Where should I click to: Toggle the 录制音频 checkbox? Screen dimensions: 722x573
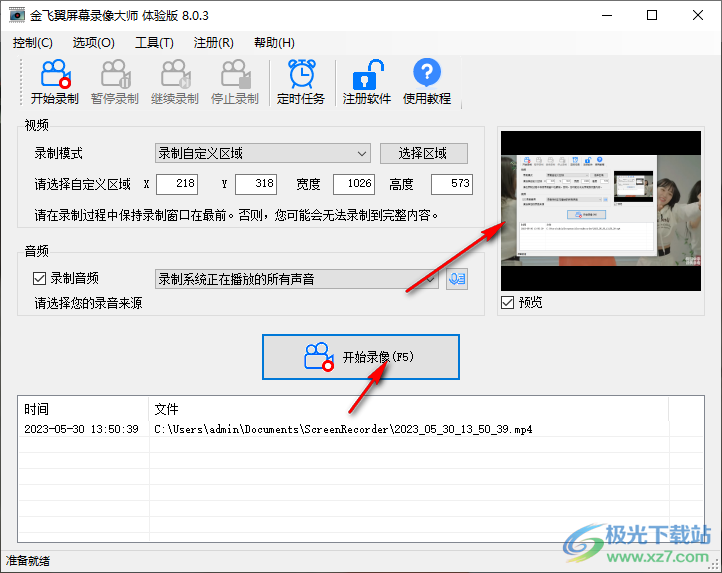[40, 278]
